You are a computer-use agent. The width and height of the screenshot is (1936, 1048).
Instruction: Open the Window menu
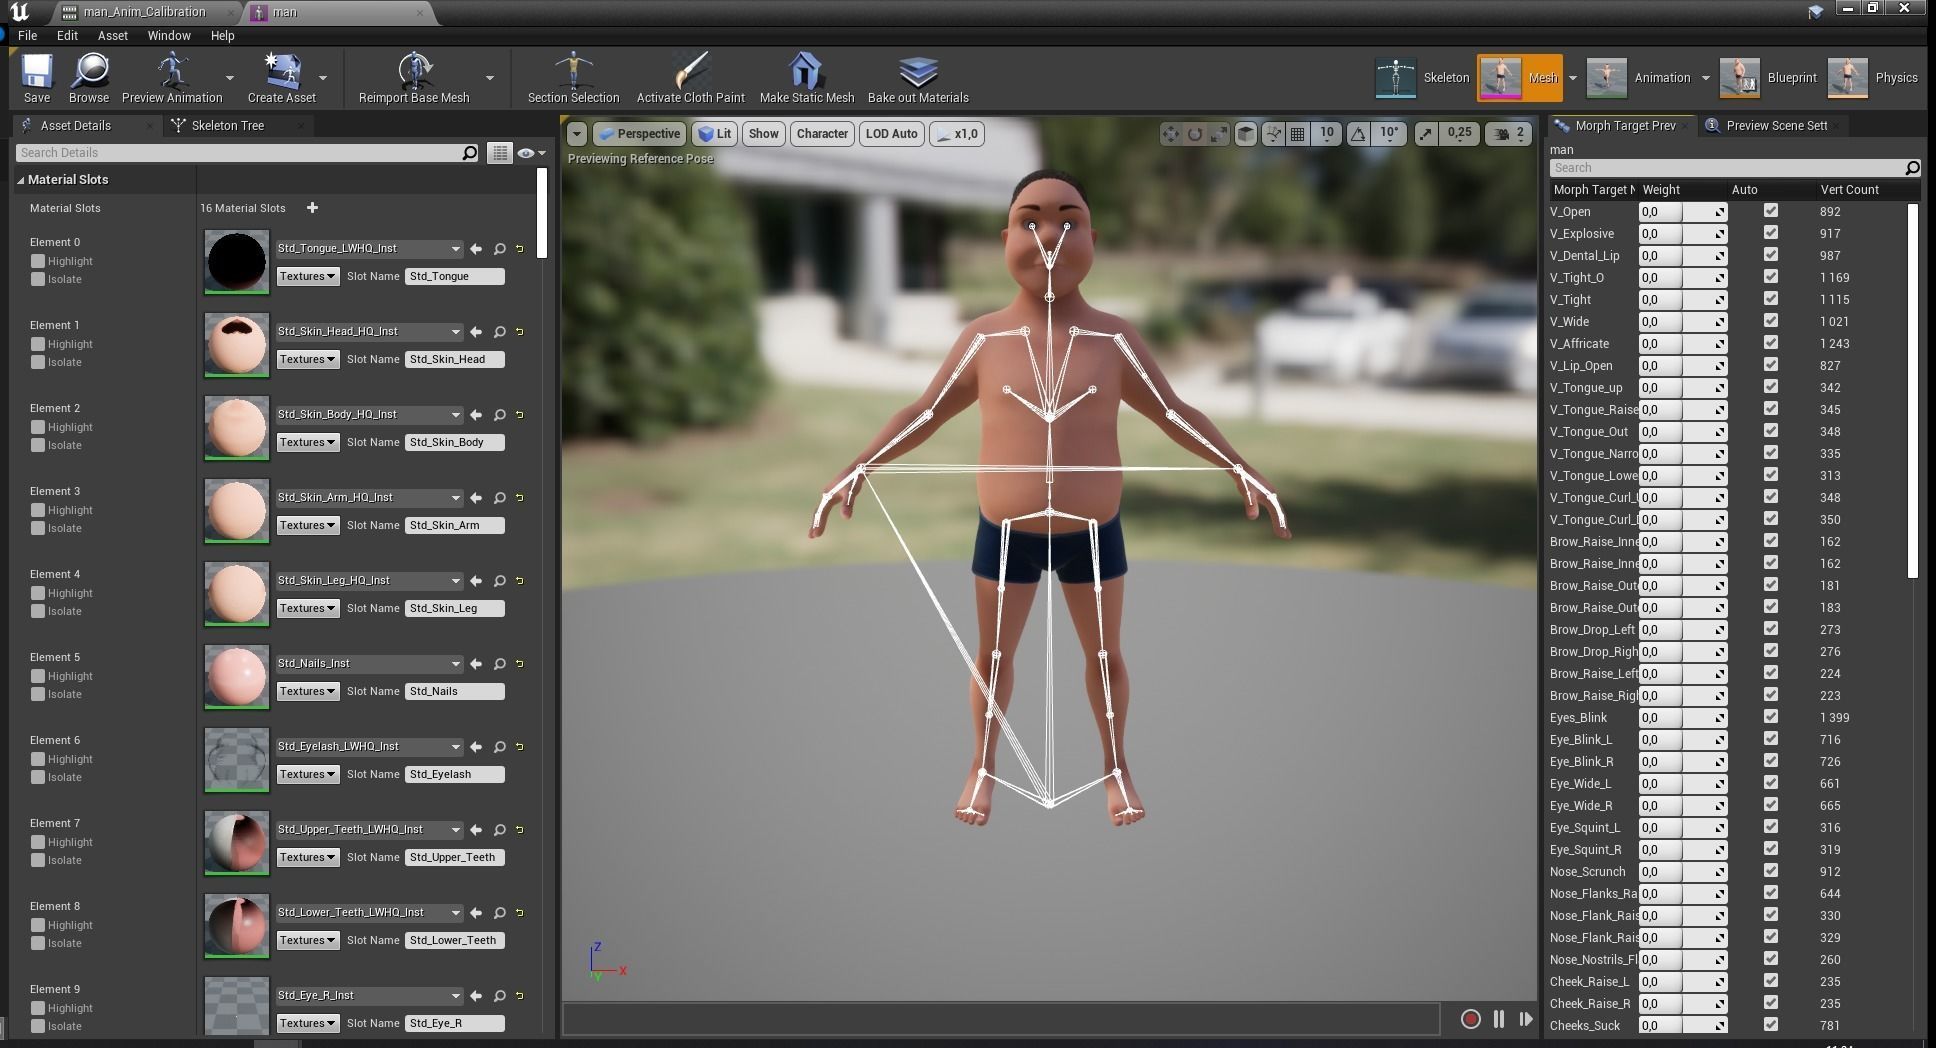[x=169, y=35]
